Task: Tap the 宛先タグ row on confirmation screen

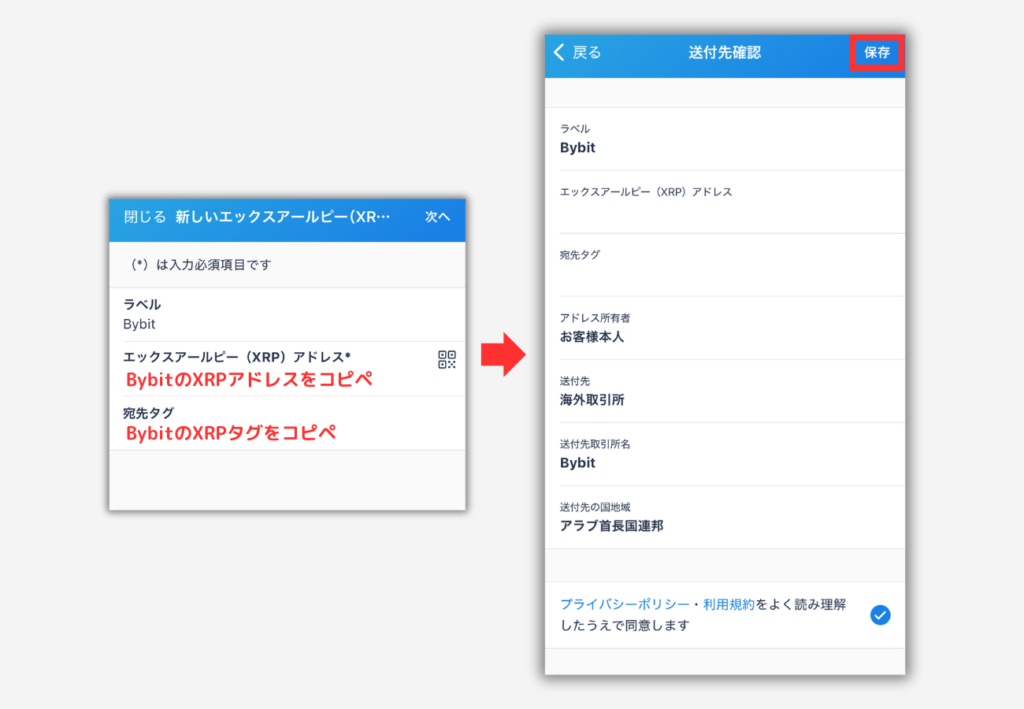Action: coord(725,265)
